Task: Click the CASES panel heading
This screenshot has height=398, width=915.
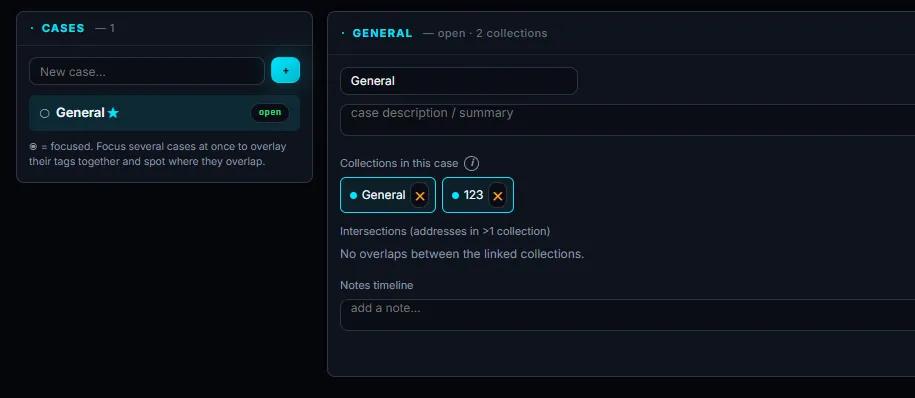Action: coord(63,28)
